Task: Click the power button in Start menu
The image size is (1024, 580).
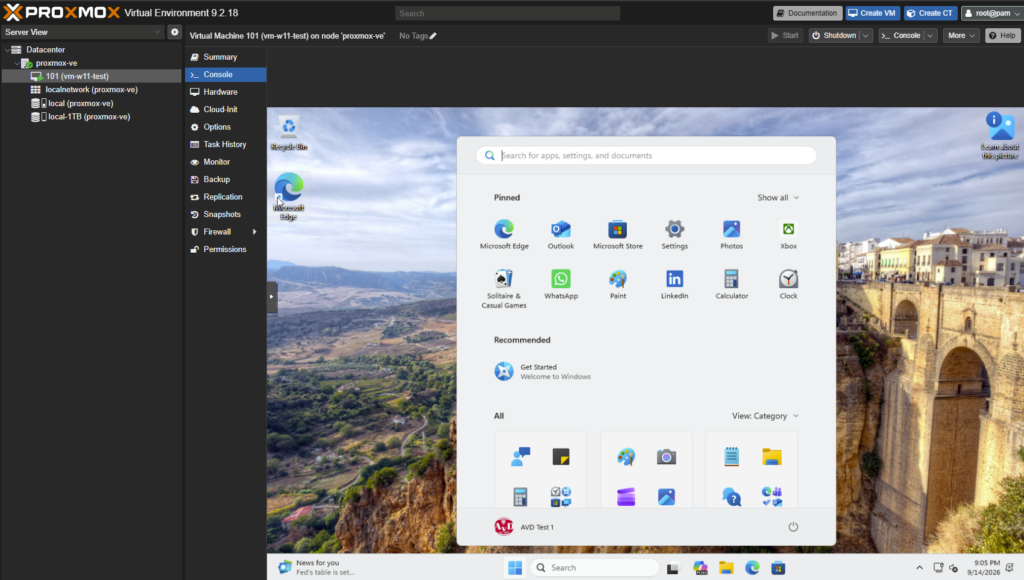Action: (x=793, y=526)
